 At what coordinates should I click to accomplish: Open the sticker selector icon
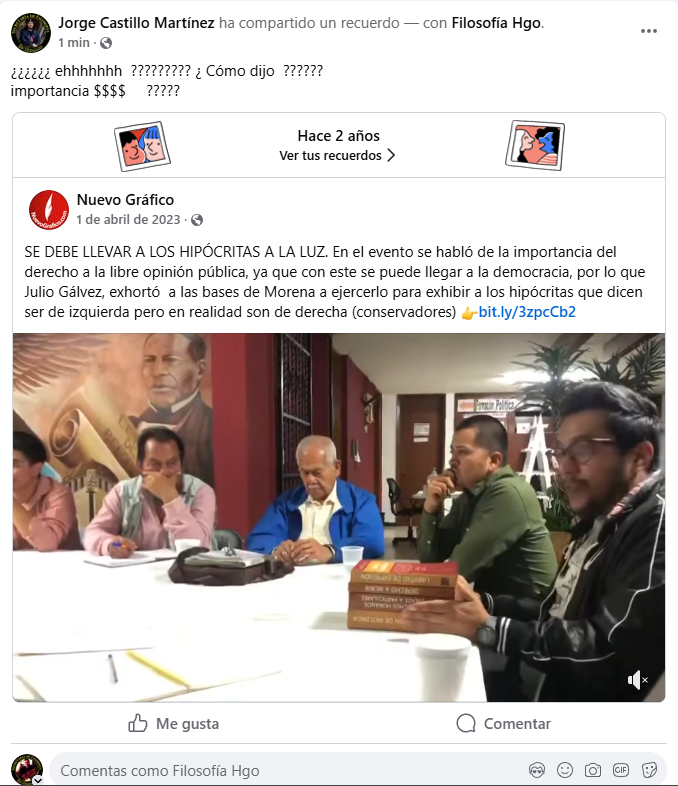click(x=649, y=769)
